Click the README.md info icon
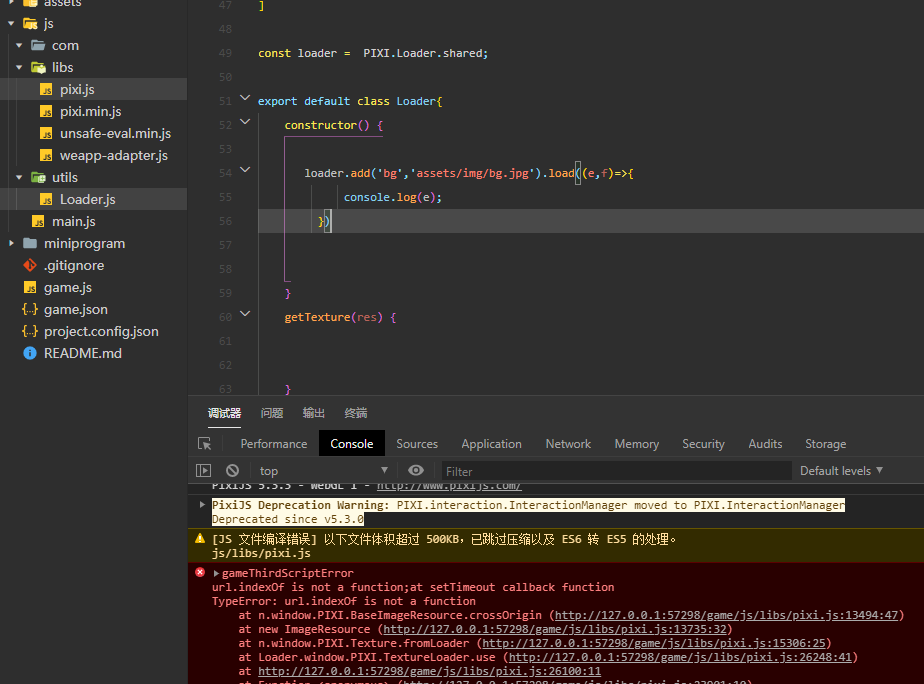Image resolution: width=924 pixels, height=684 pixels. [x=30, y=353]
